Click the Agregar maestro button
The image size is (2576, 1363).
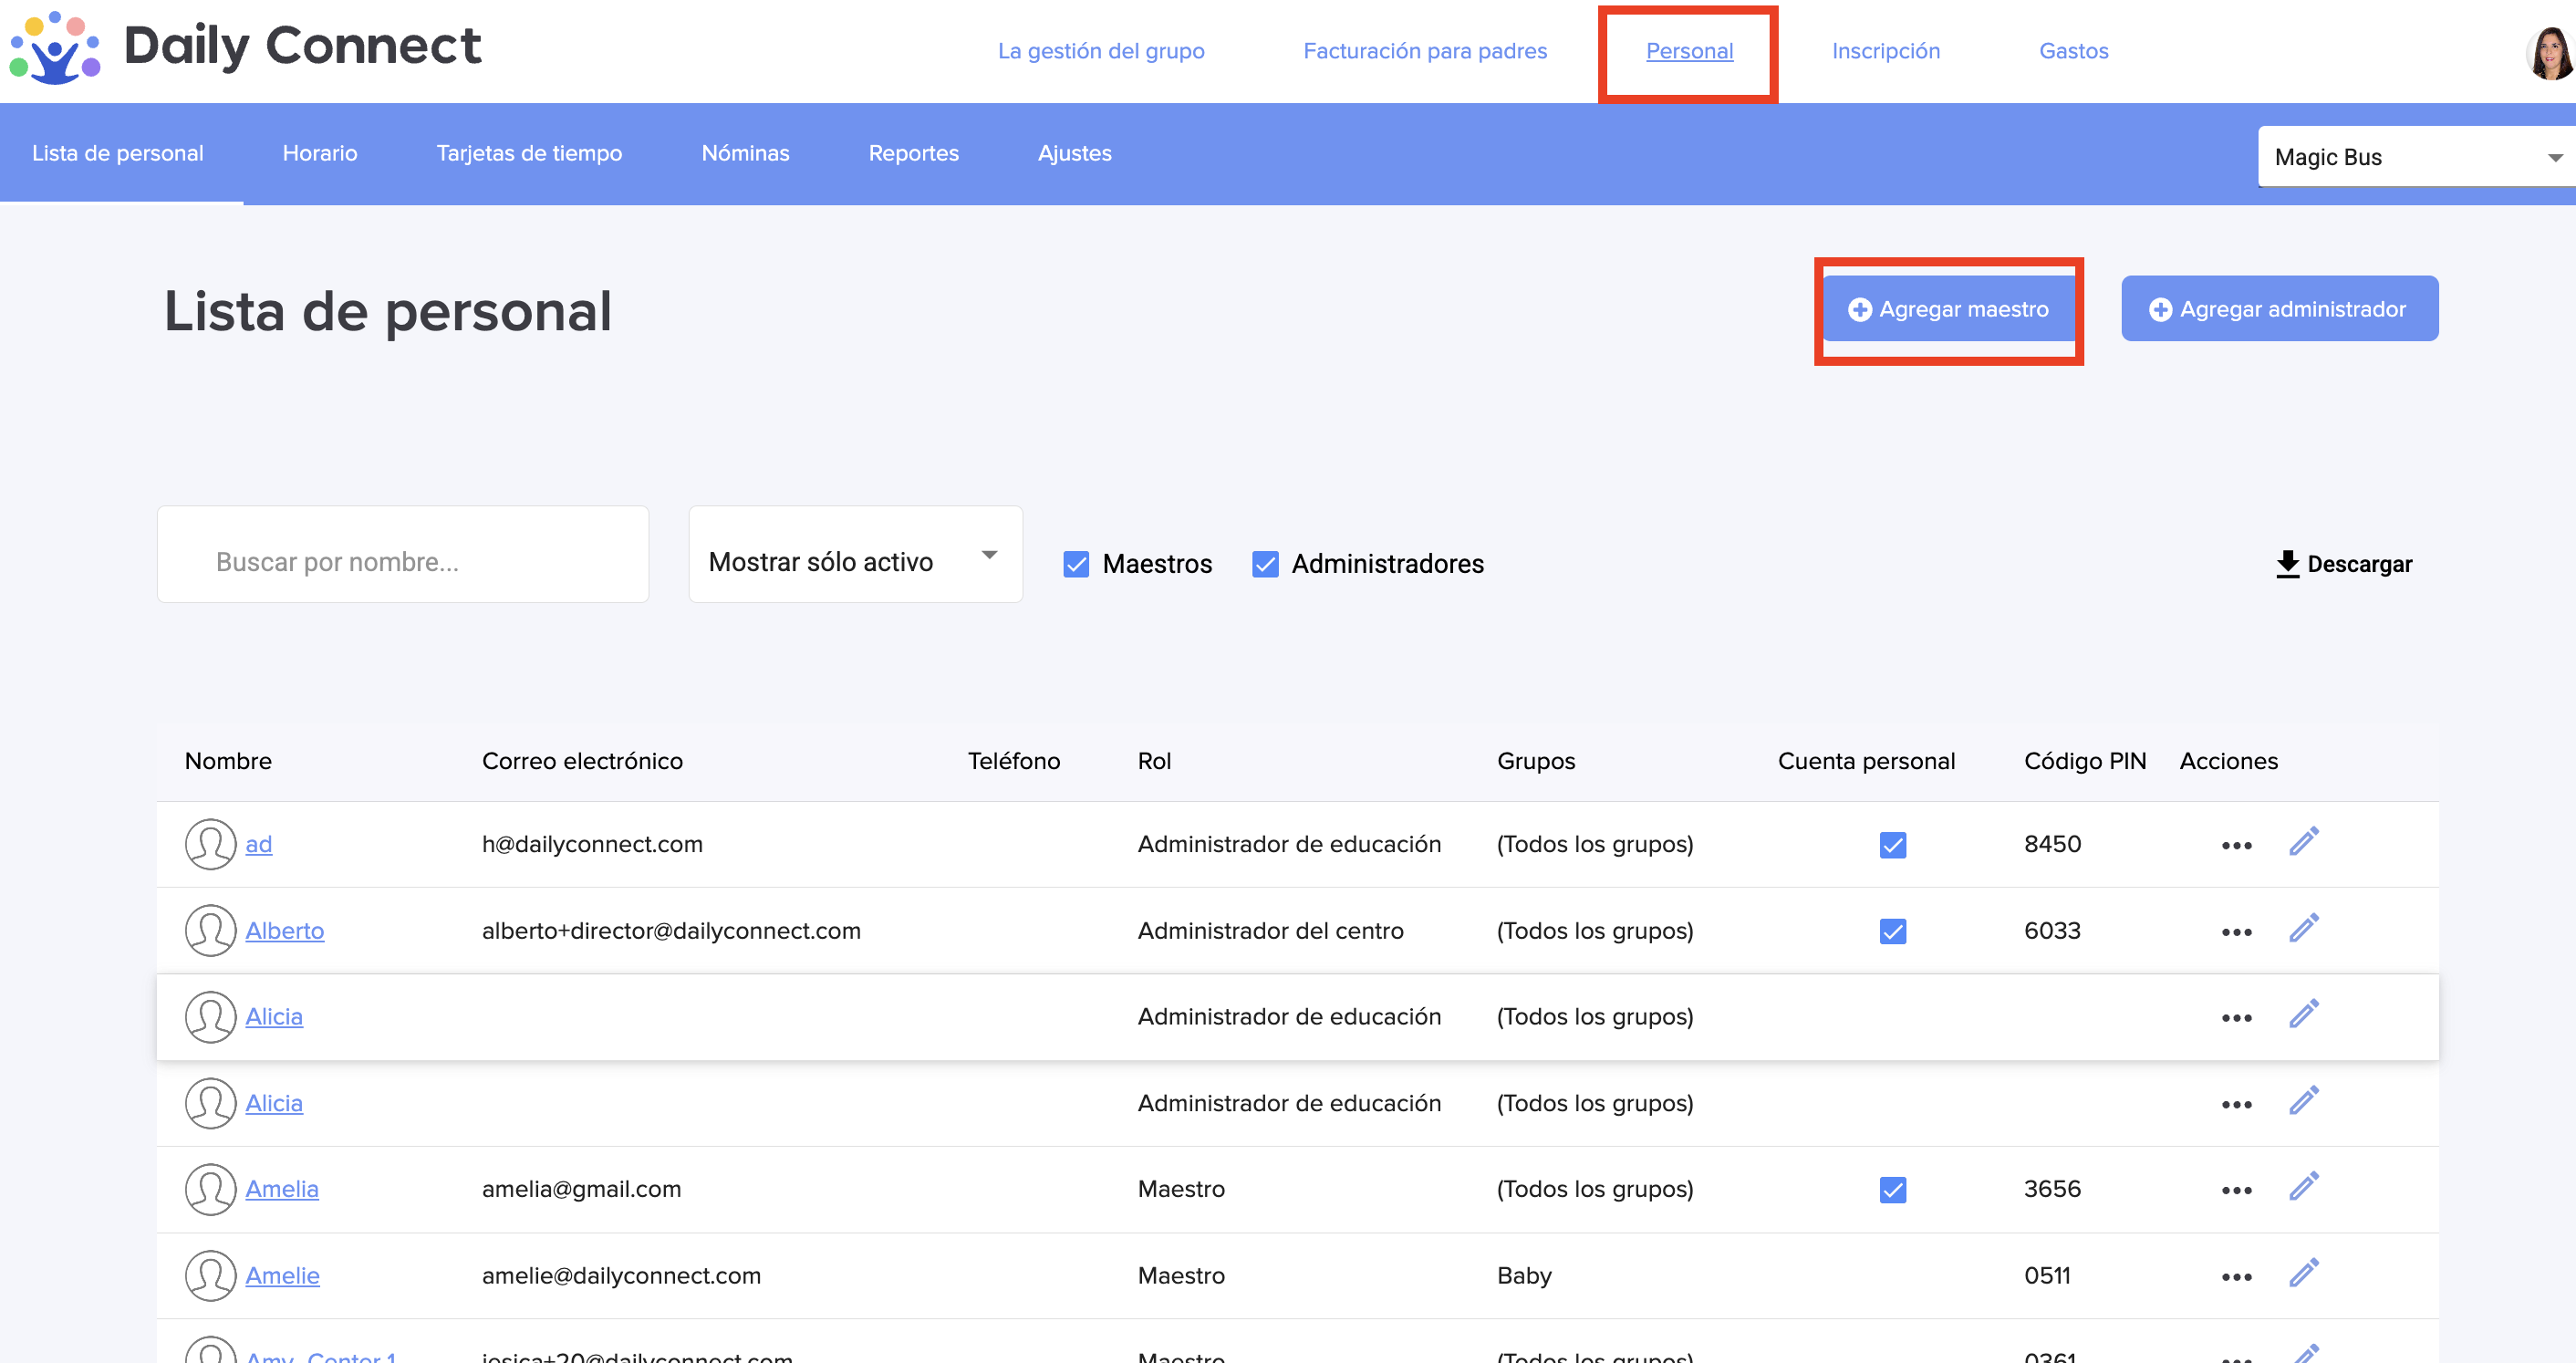[1948, 309]
